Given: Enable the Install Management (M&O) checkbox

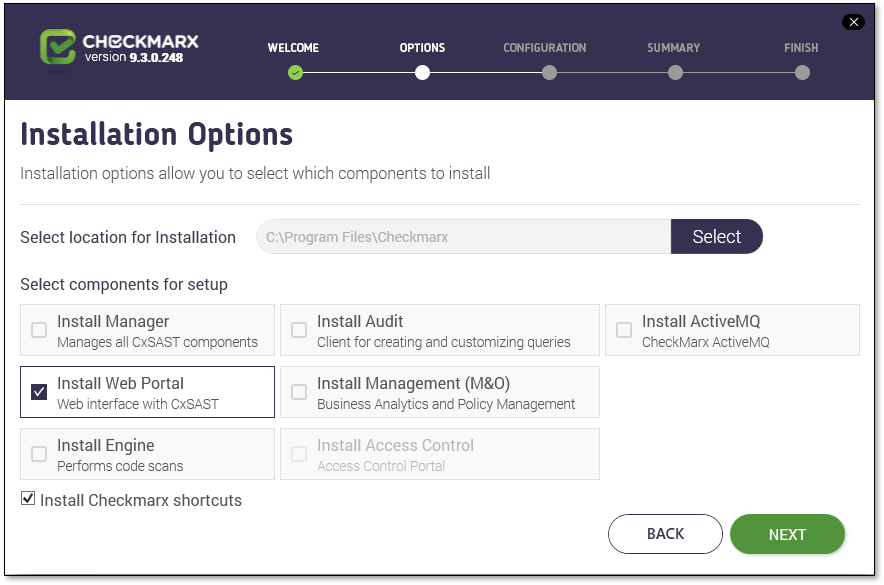Looking at the screenshot, I should 299,392.
